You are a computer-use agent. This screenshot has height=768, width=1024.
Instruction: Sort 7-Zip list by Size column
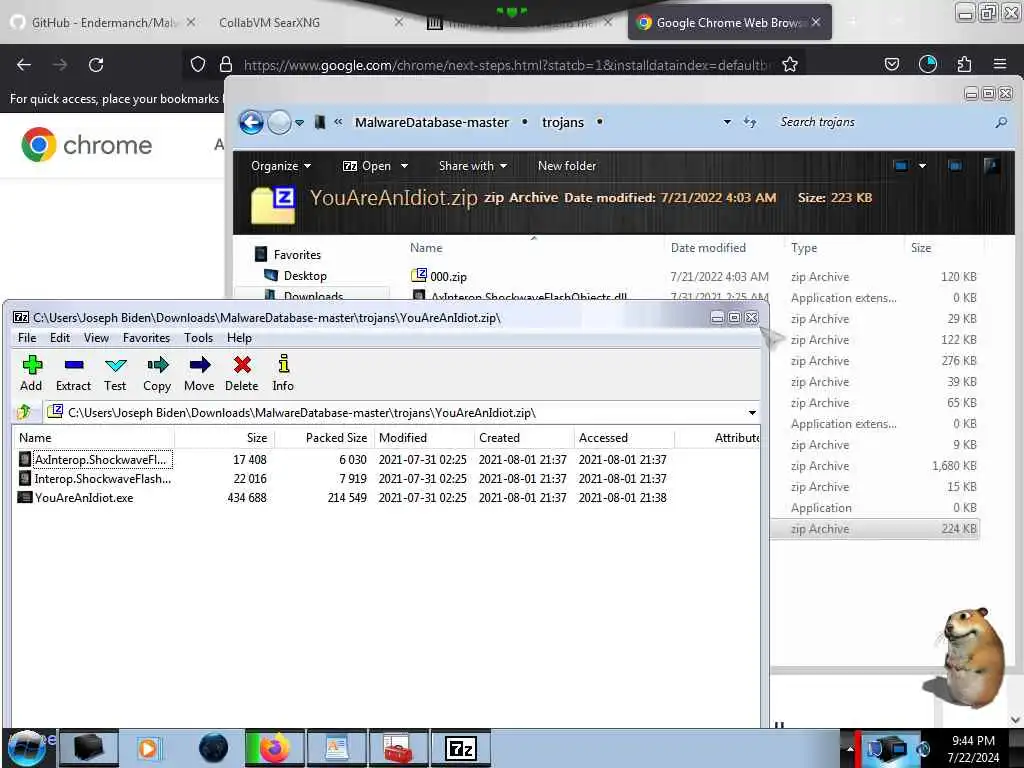pos(257,438)
